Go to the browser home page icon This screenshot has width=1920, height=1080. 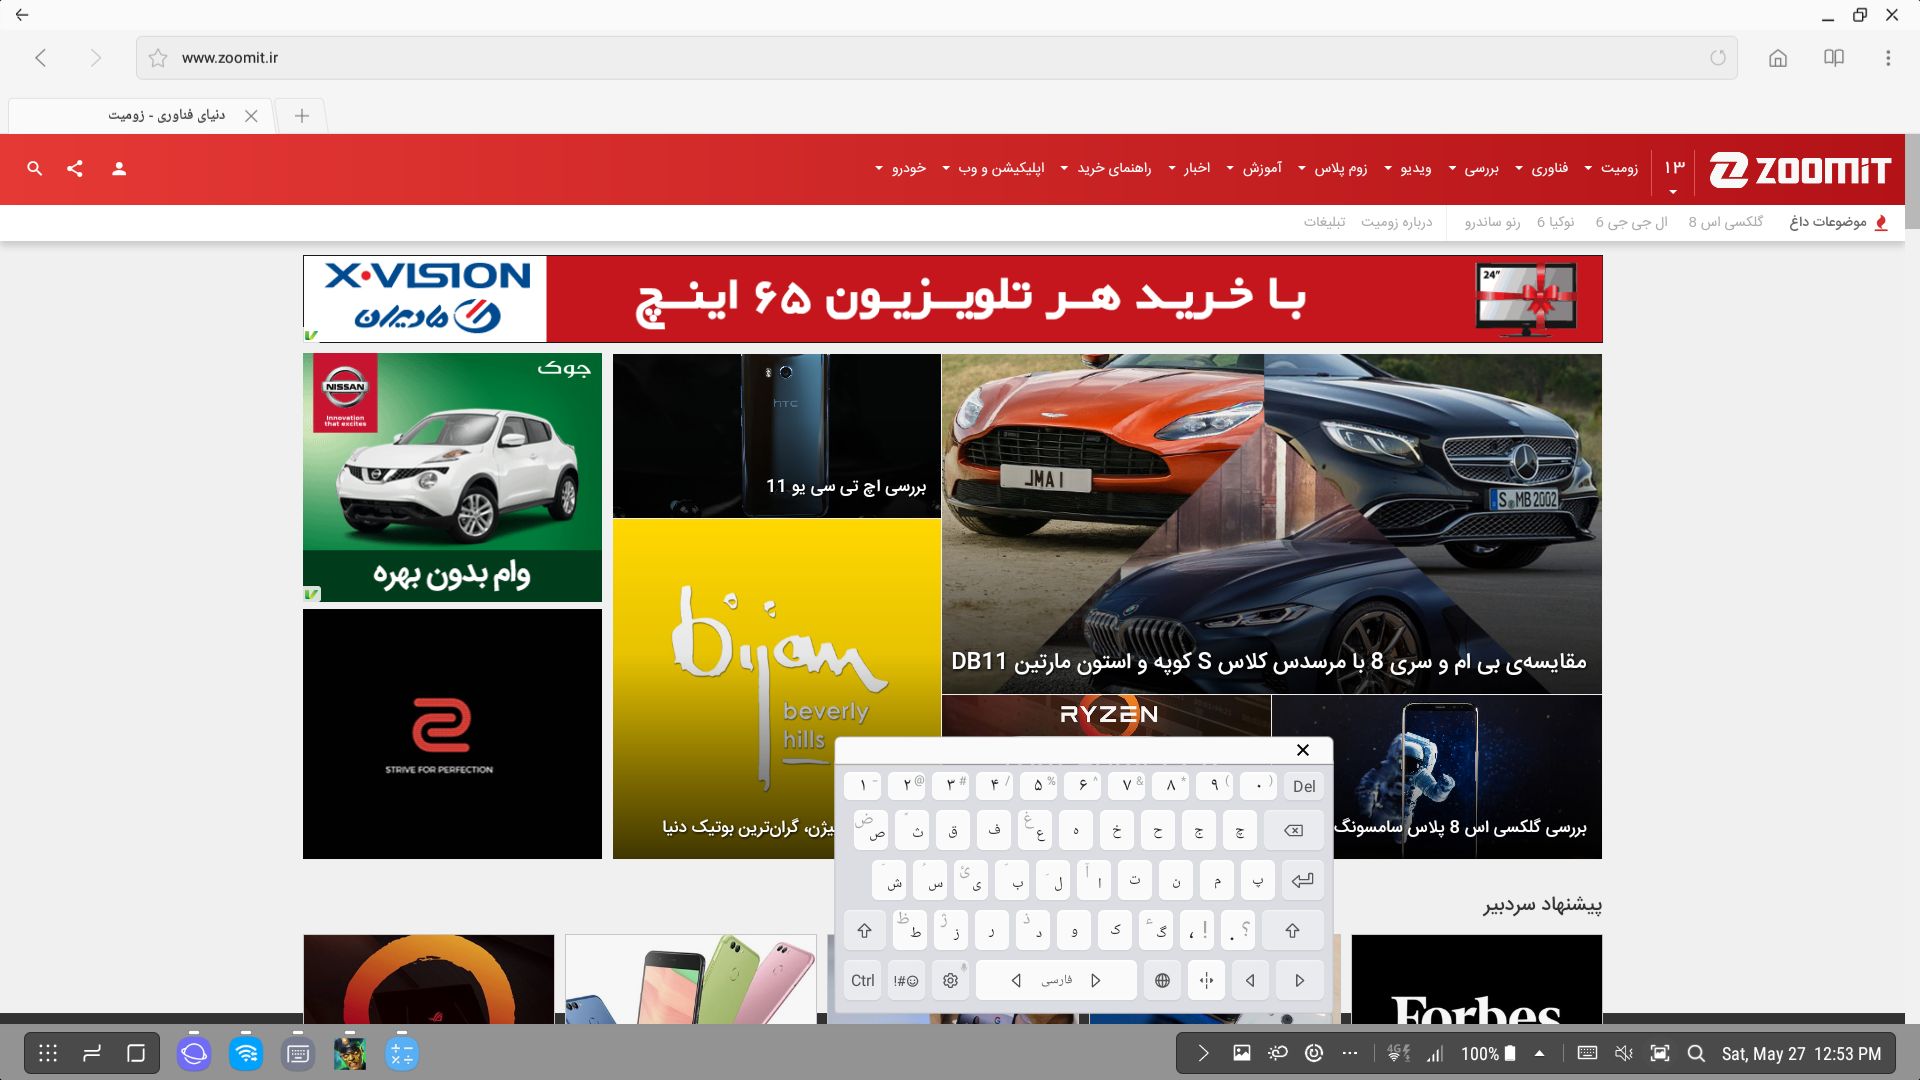pos(1778,58)
